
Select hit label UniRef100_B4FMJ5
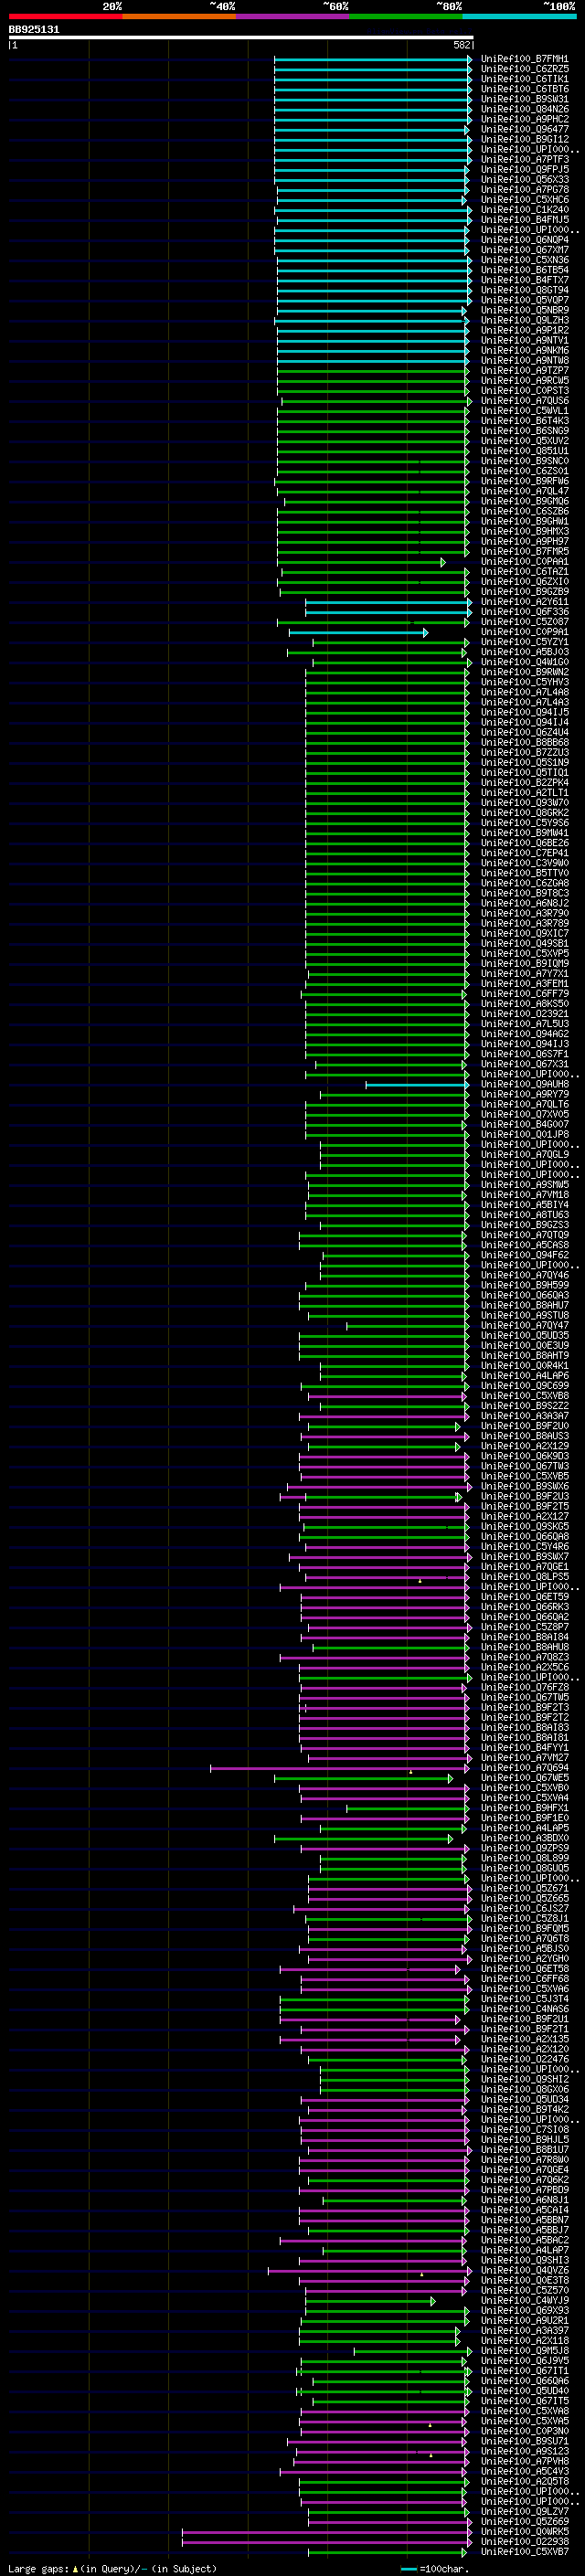click(524, 220)
